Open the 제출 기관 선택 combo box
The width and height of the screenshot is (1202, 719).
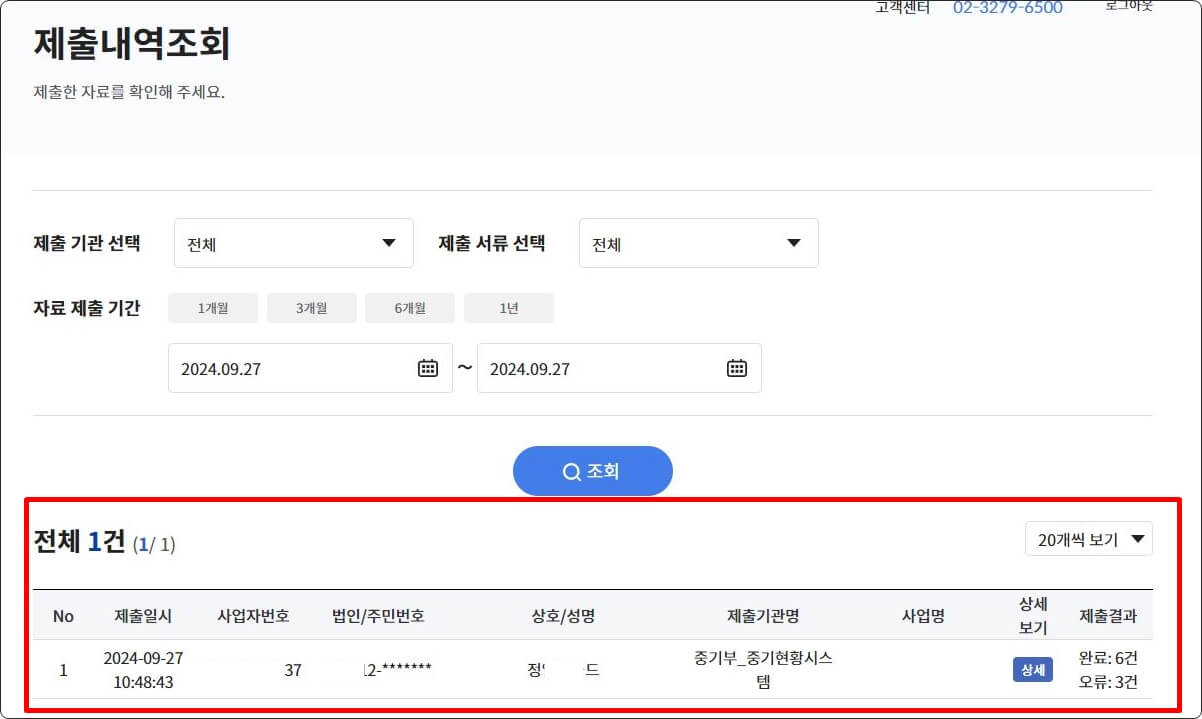[x=293, y=242]
